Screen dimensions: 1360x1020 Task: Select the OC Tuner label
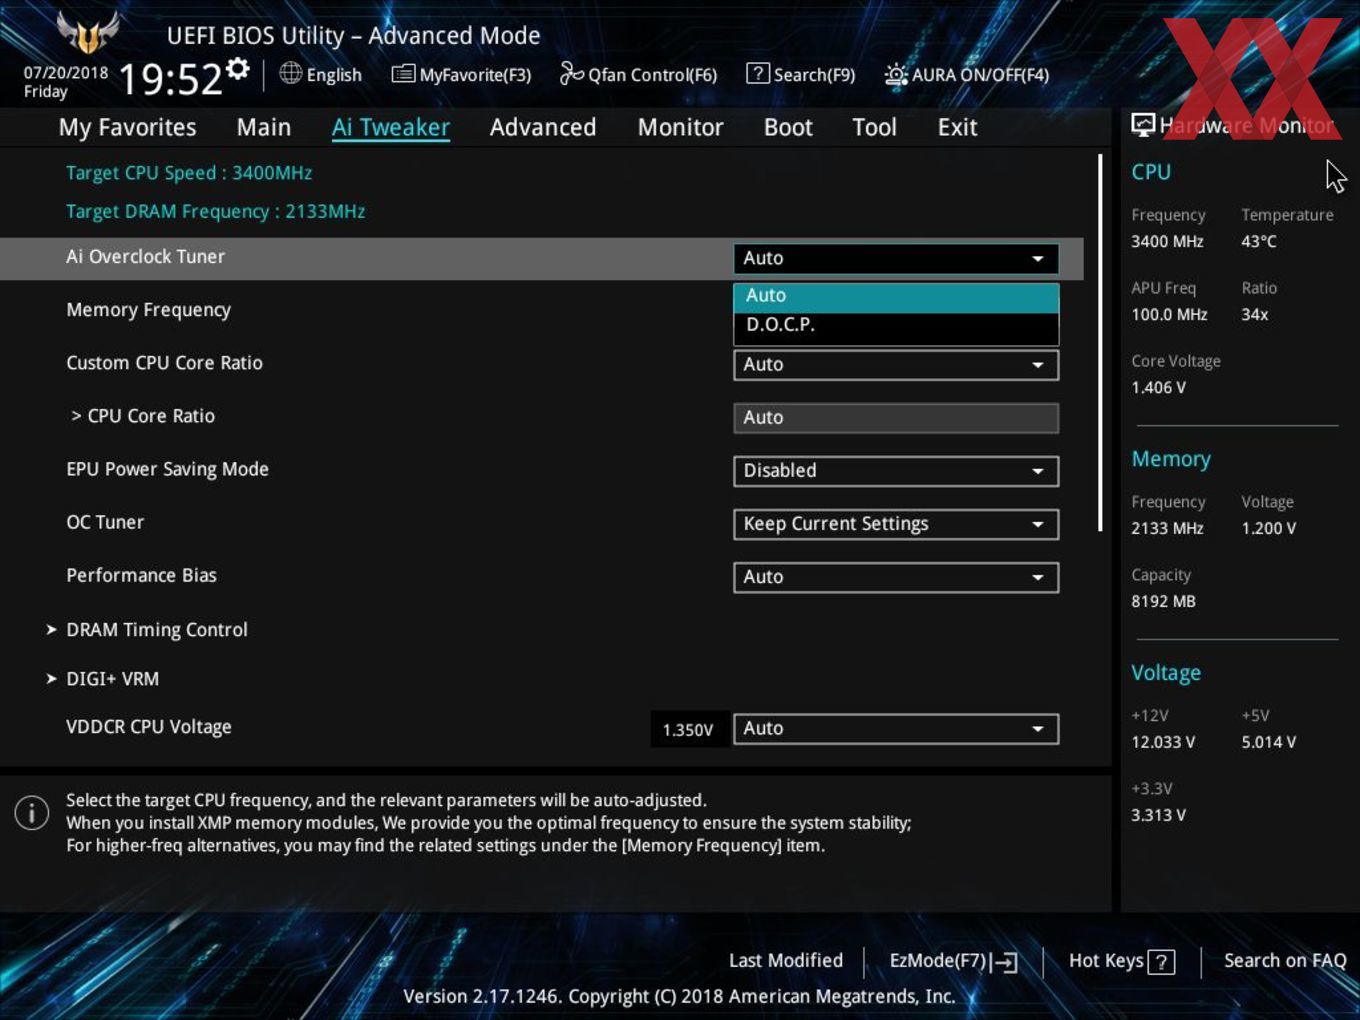[x=105, y=522]
